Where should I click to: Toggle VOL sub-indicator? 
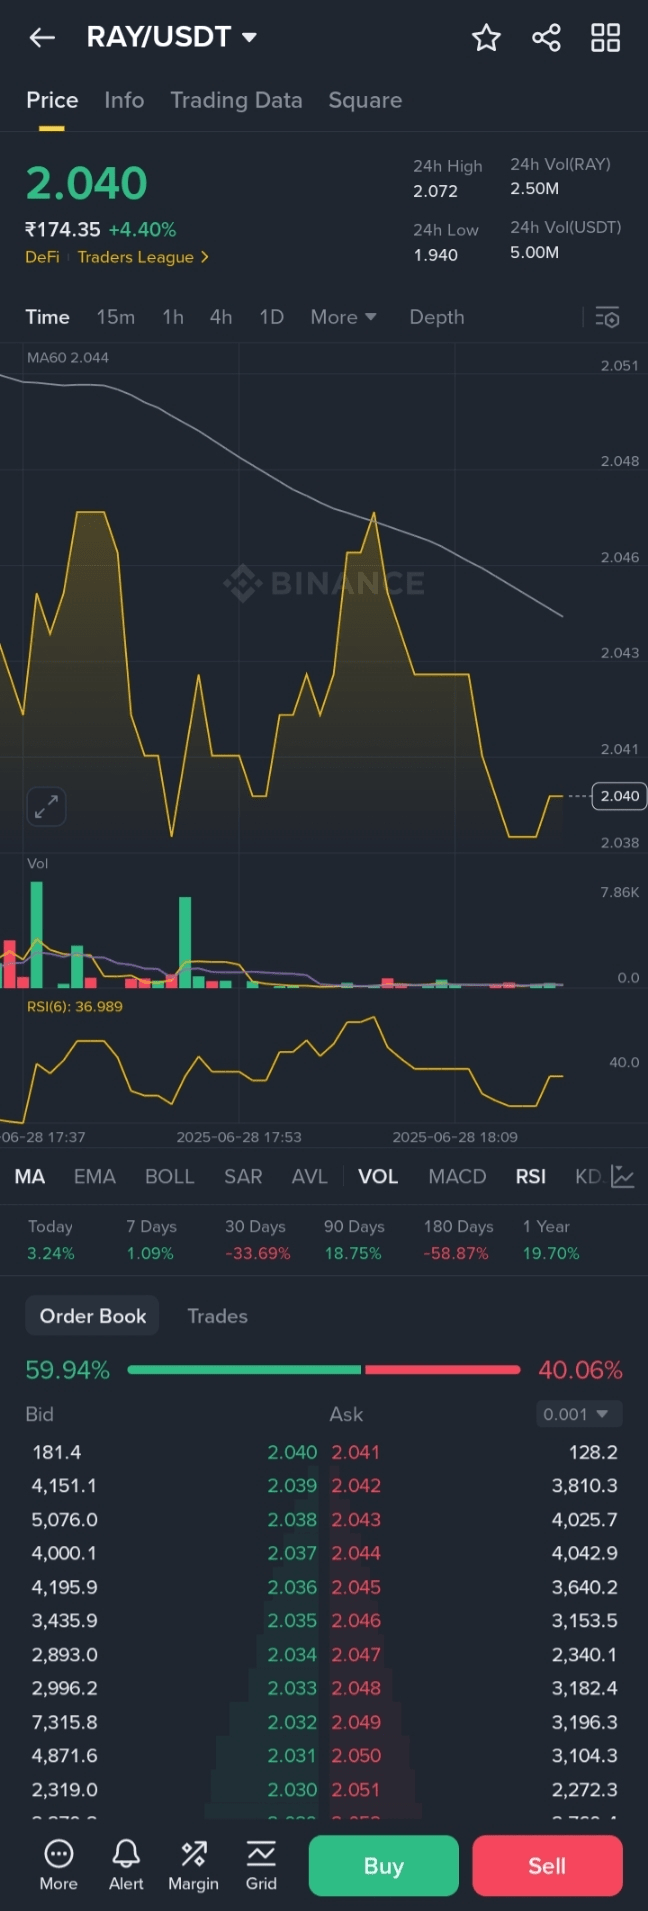click(x=378, y=1176)
